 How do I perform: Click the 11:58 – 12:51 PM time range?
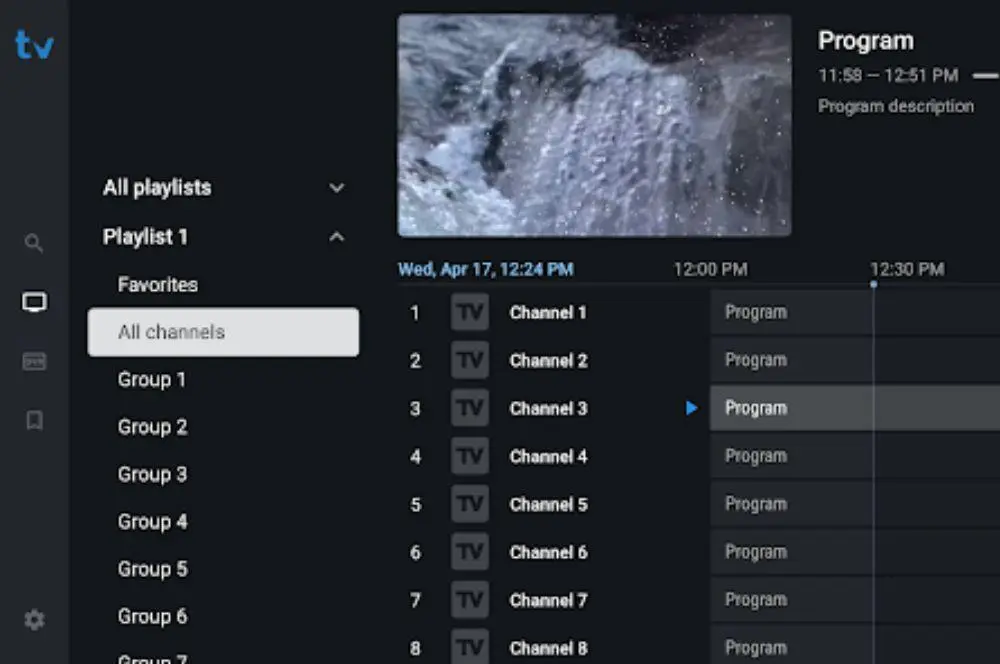coord(888,75)
